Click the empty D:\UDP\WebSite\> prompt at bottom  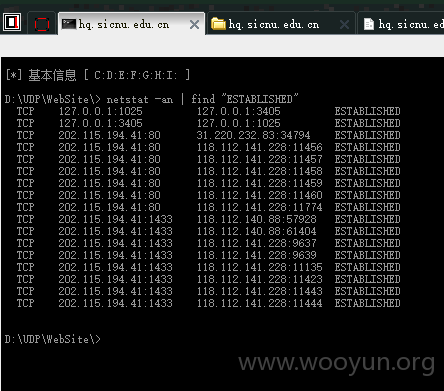pos(53,339)
